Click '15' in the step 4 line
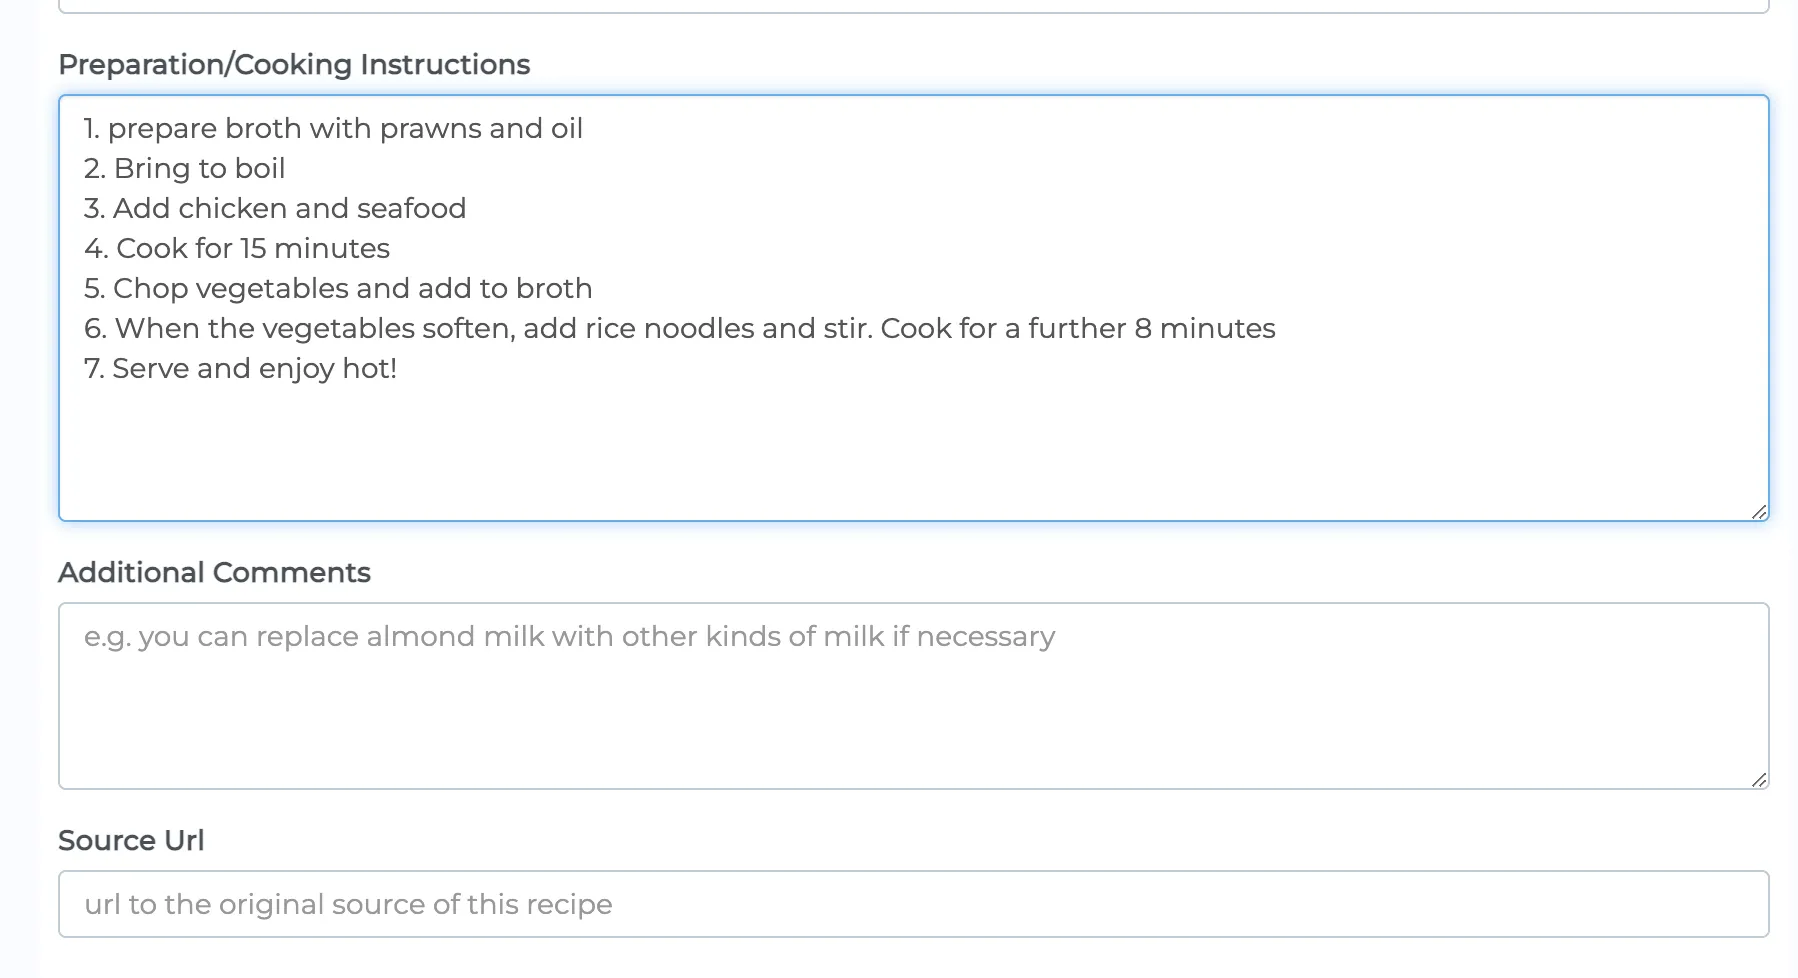 [253, 249]
